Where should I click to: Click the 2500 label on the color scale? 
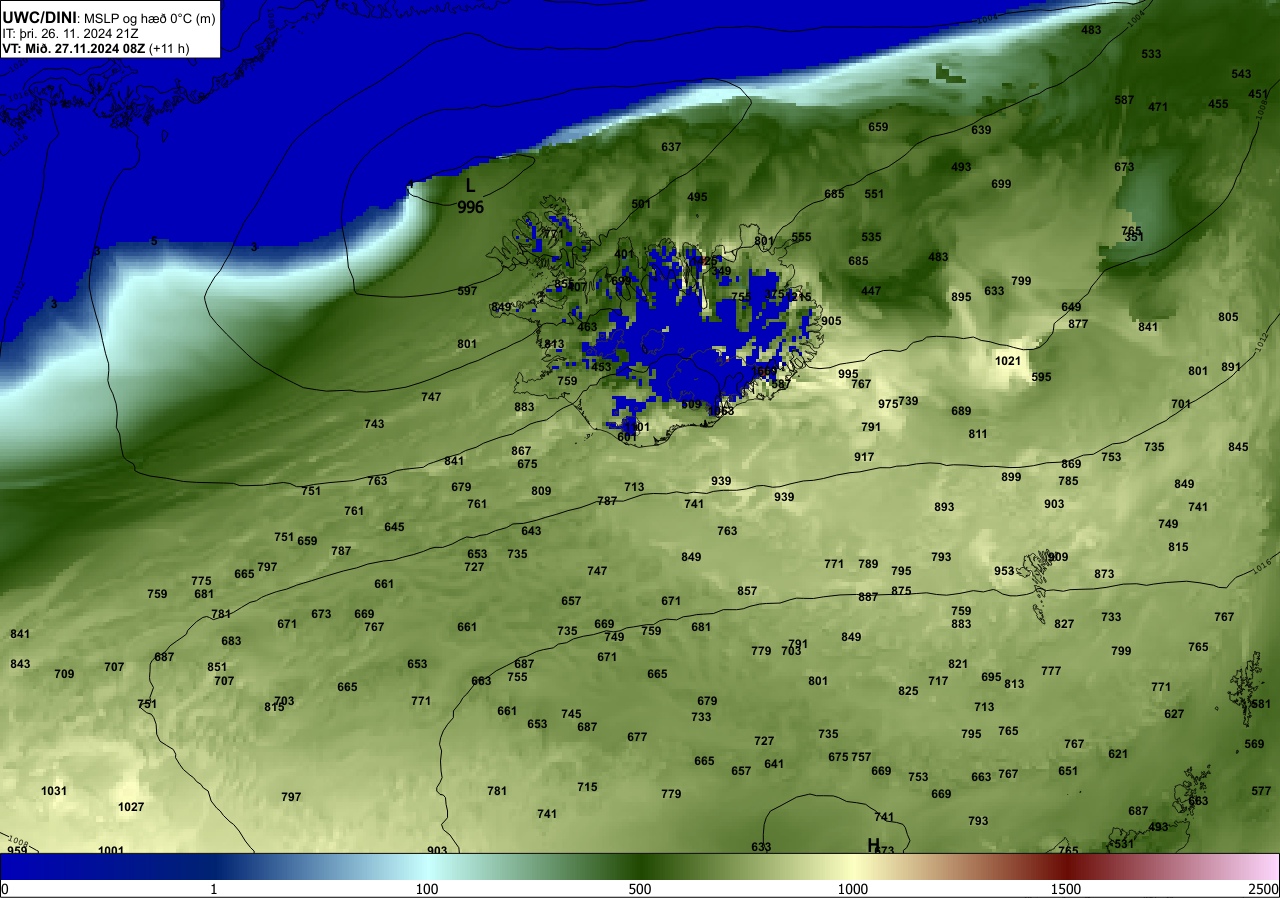pos(1265,889)
